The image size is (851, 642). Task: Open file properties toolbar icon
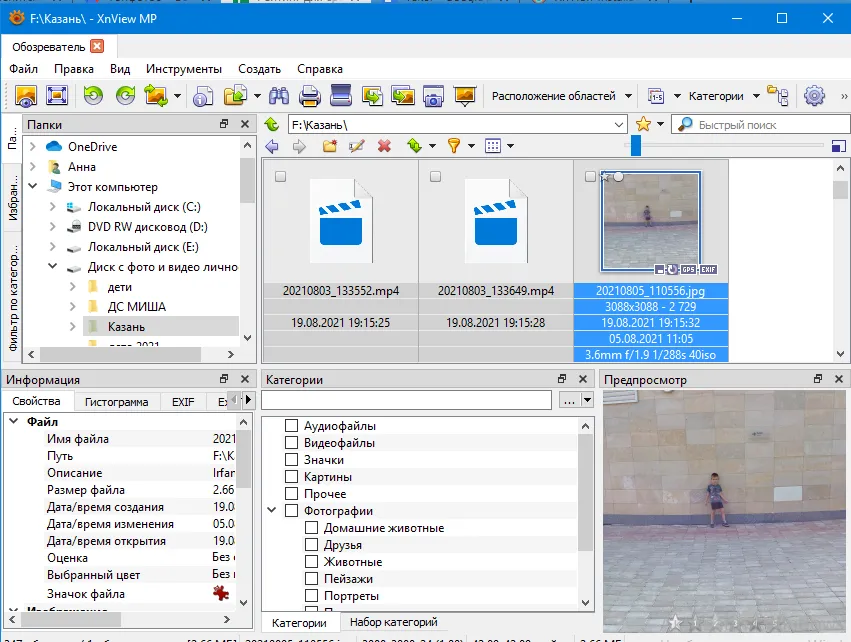click(x=203, y=96)
